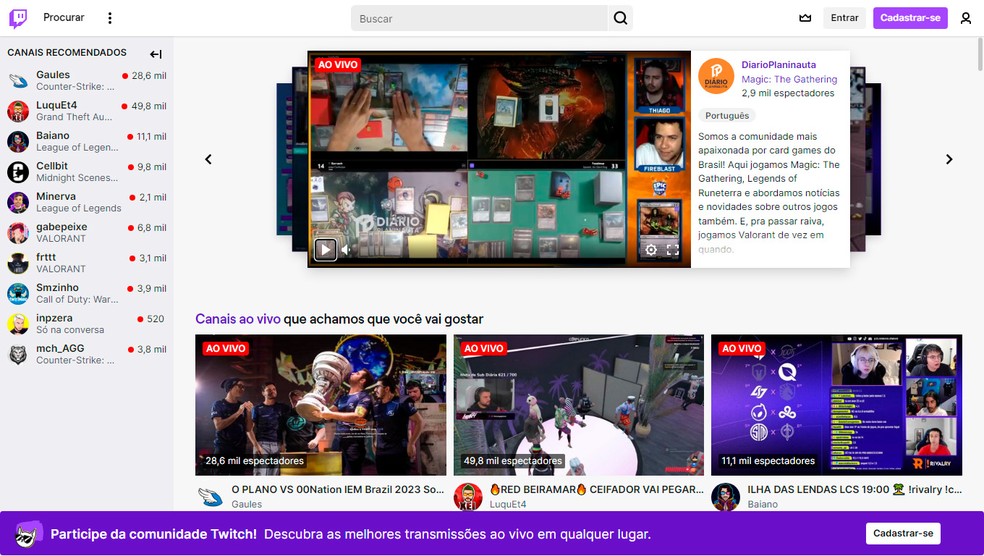Click Baiano name under the third stream card

click(762, 504)
